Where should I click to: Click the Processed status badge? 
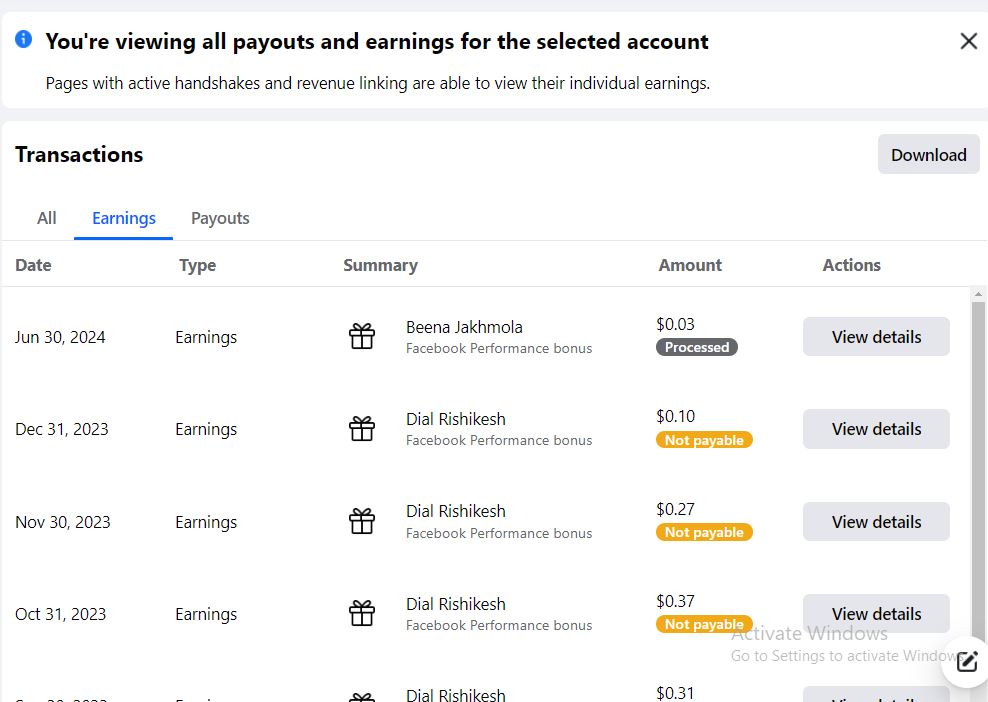click(x=697, y=347)
